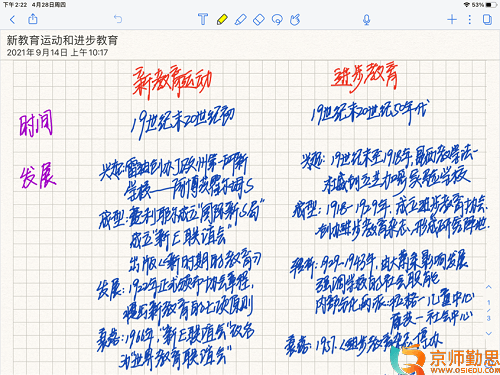This screenshot has height=375, width=500.
Task: Tap the battery indicator in status bar
Action: (491, 5)
